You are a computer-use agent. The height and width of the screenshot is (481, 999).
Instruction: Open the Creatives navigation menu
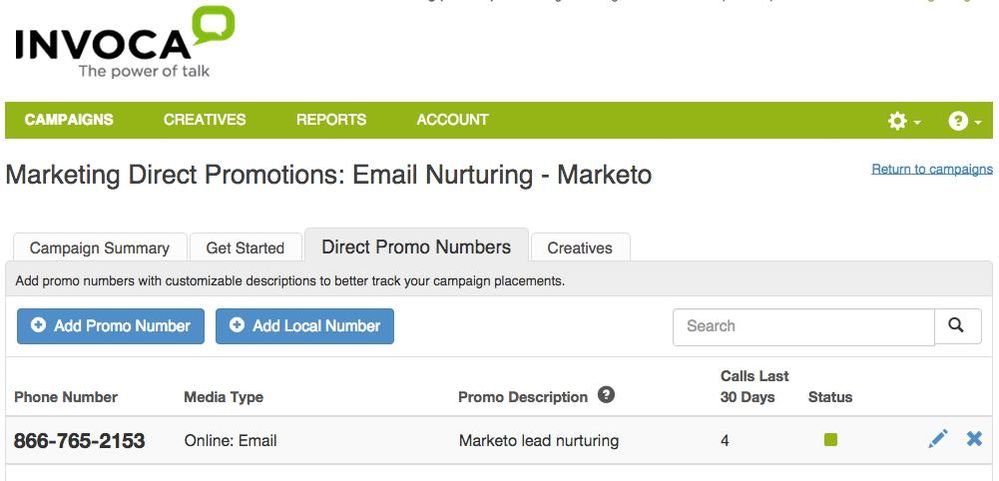coord(205,120)
